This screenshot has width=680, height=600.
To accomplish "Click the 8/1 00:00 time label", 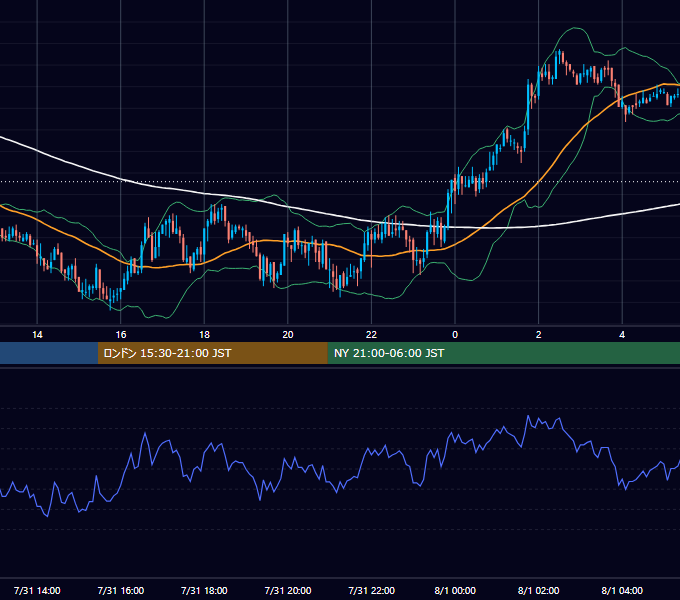I will click(455, 590).
